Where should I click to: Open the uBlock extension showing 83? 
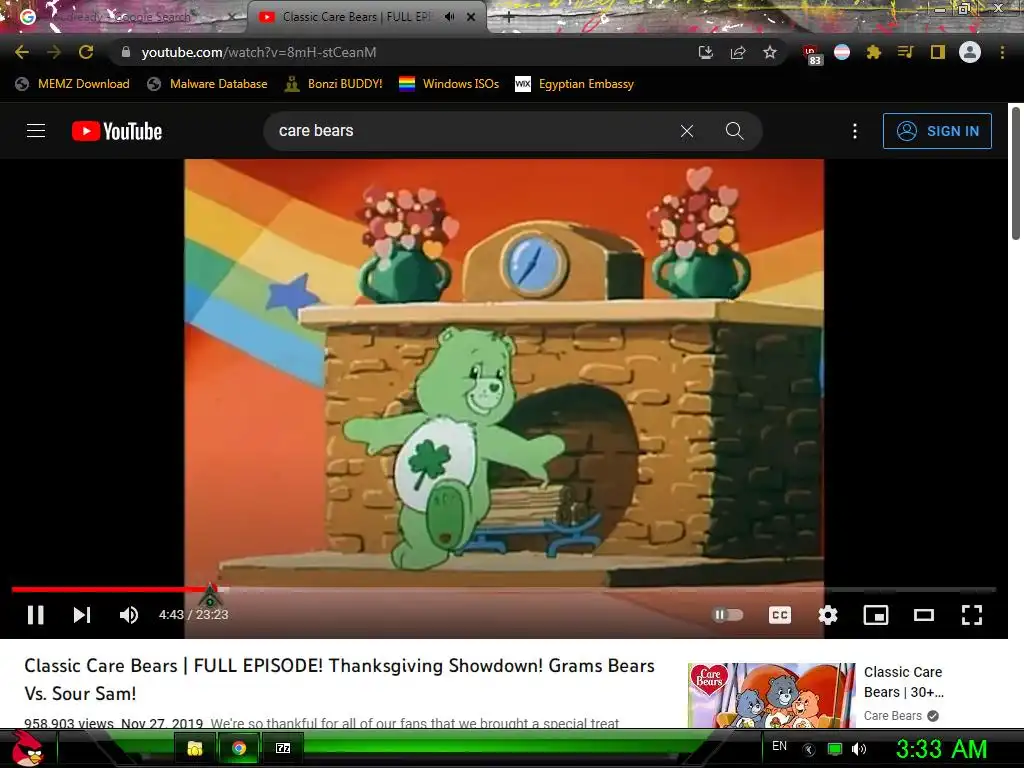coord(811,54)
